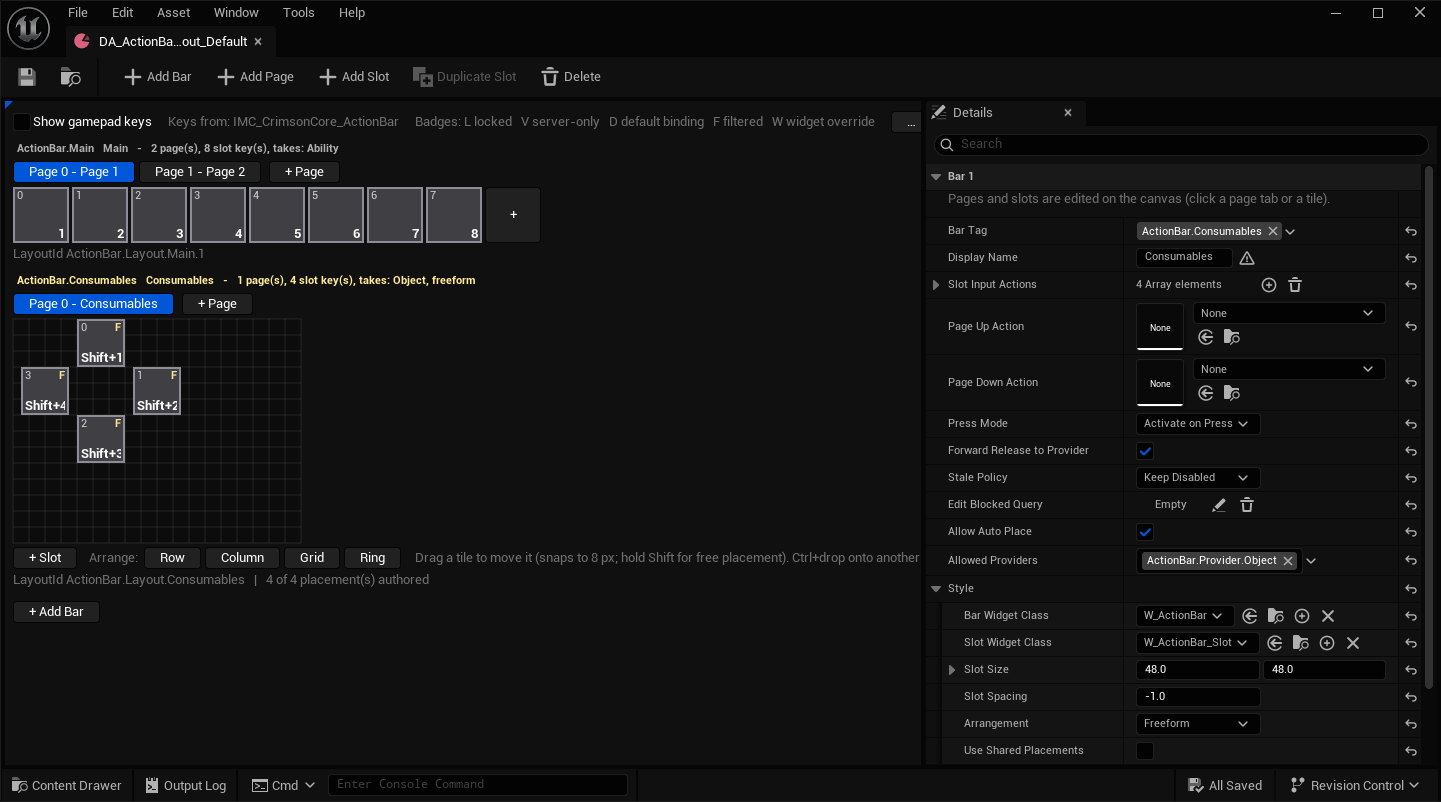
Task: Remove the ActionBar.Consumables tag from Bar Tag
Action: point(1273,231)
